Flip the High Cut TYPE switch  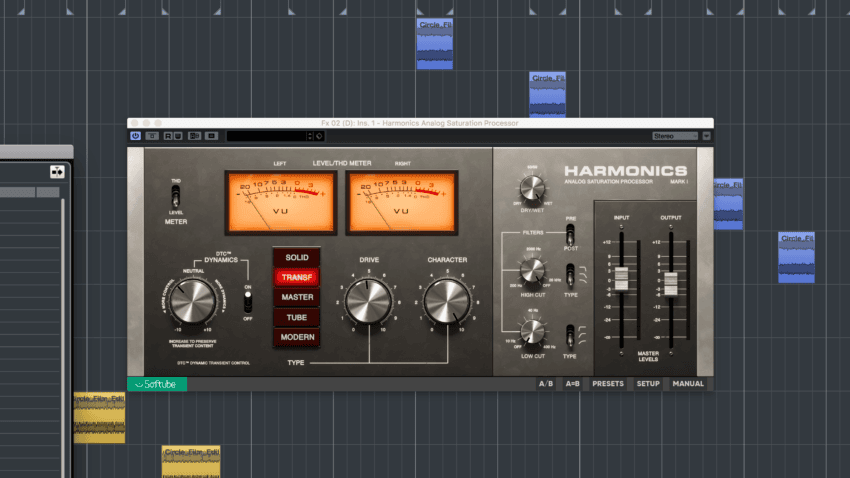[570, 275]
